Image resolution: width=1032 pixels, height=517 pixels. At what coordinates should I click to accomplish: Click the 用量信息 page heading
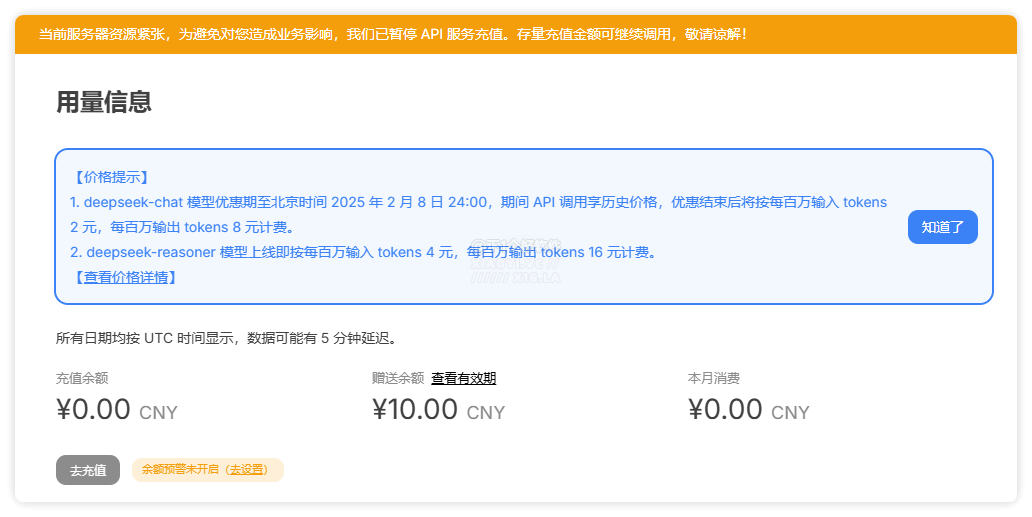104,101
